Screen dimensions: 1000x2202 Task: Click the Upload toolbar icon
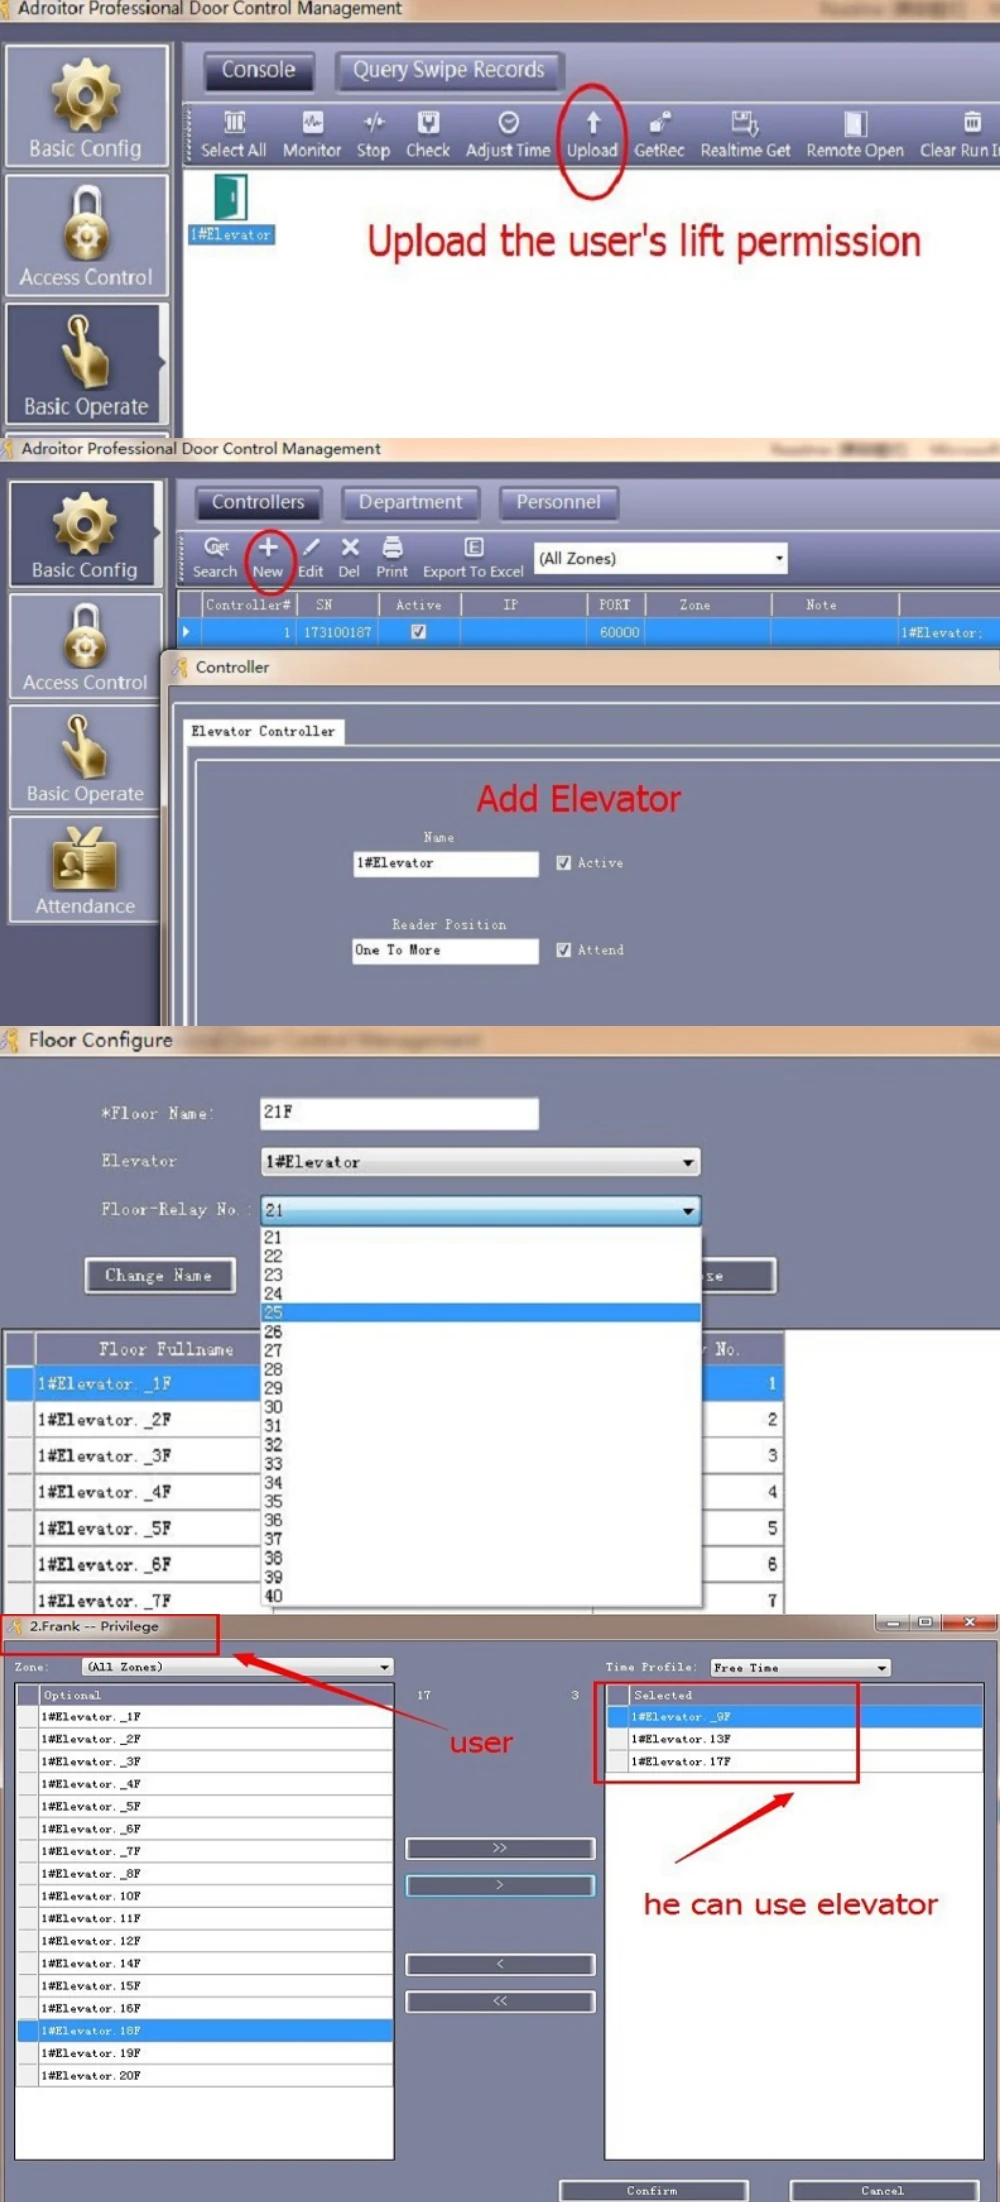(x=592, y=124)
